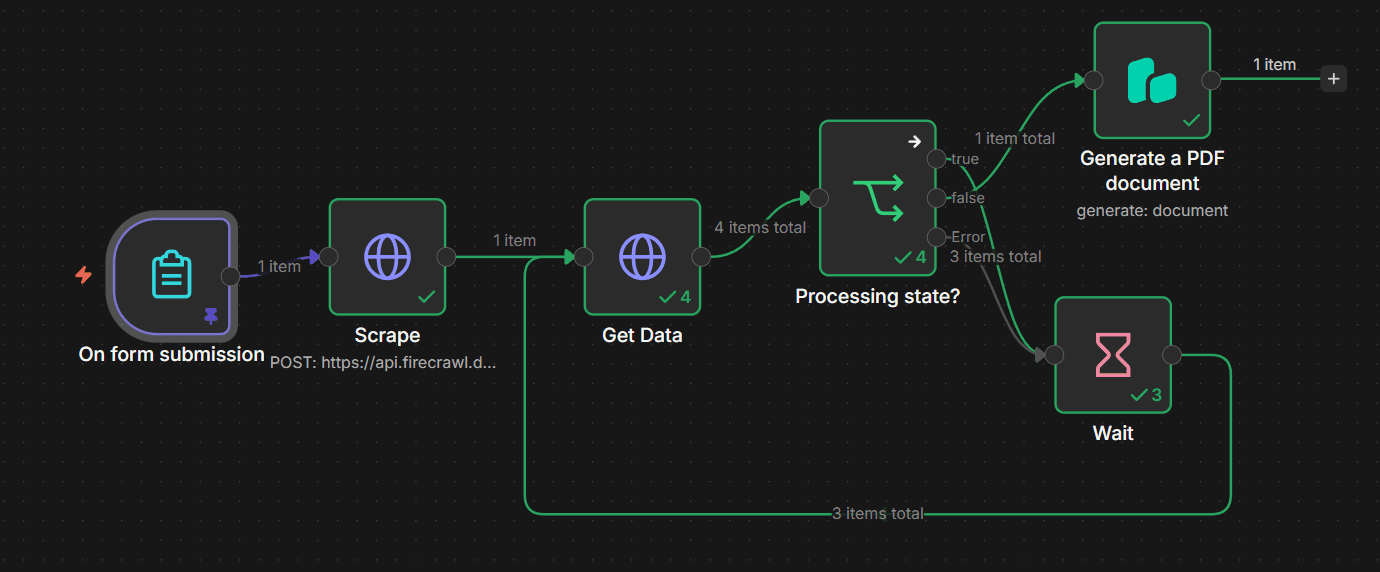Viewport: 1380px width, 572px height.
Task: Select the Wait hourglass node
Action: tap(1113, 354)
